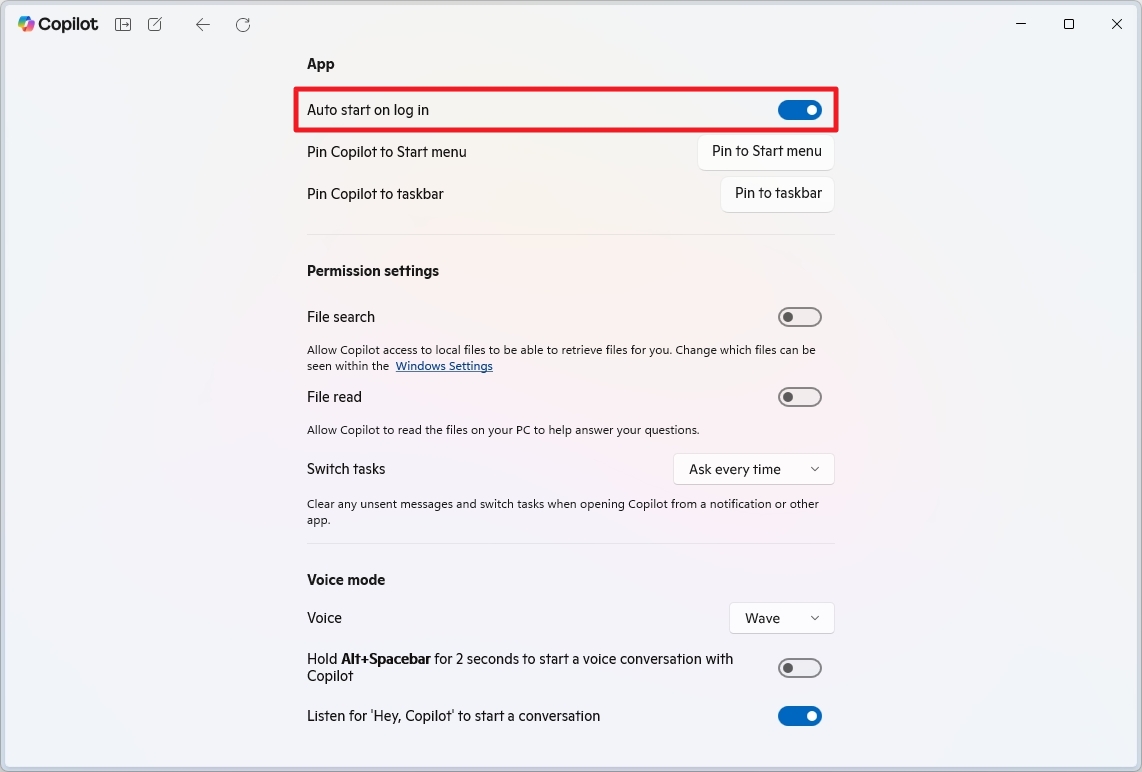
Task: Disable Auto start on log in
Action: click(799, 110)
